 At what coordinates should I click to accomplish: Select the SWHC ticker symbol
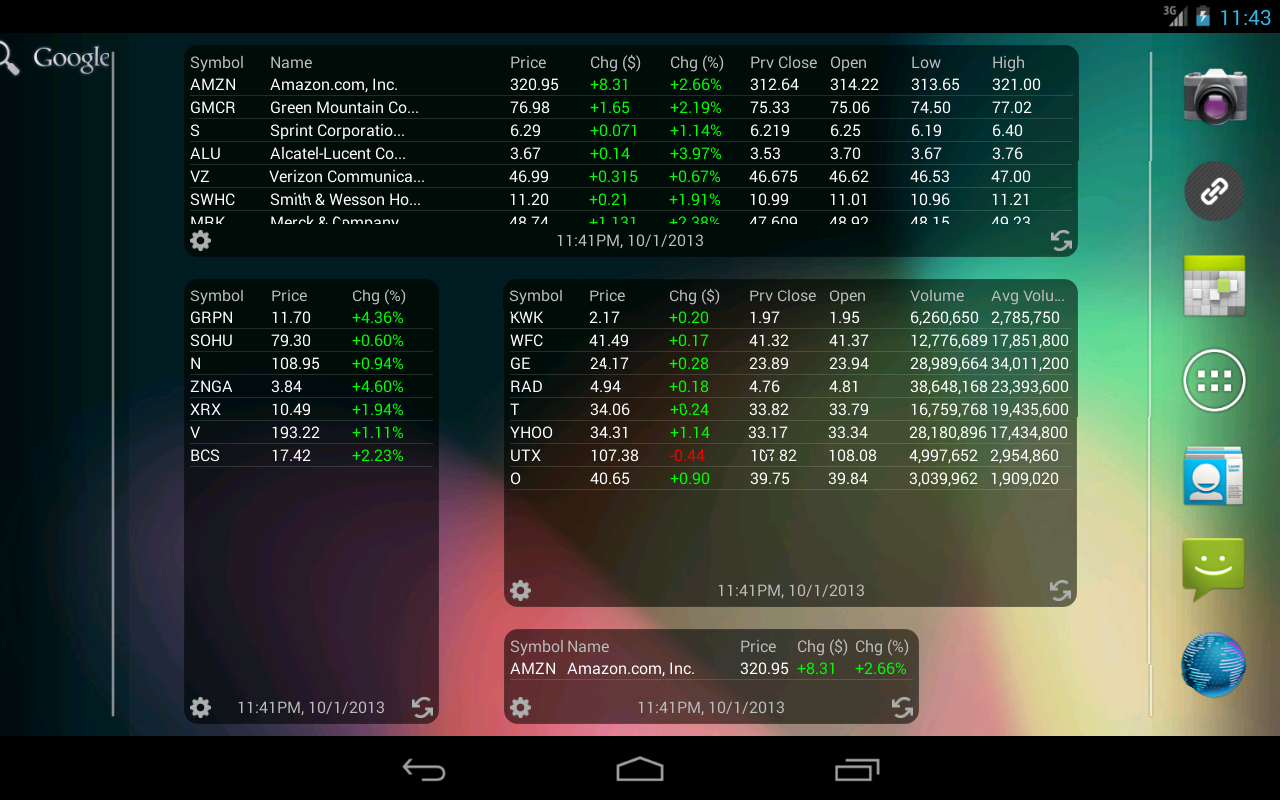[213, 200]
